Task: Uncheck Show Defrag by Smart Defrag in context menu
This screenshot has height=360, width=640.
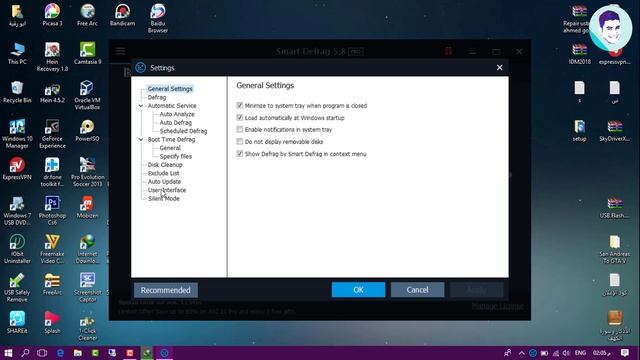Action: 240,154
